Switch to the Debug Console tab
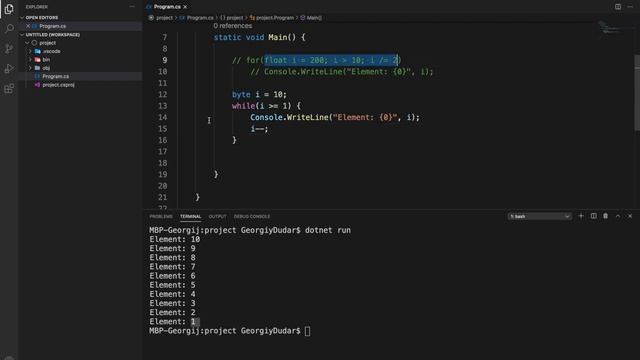 tap(252, 216)
